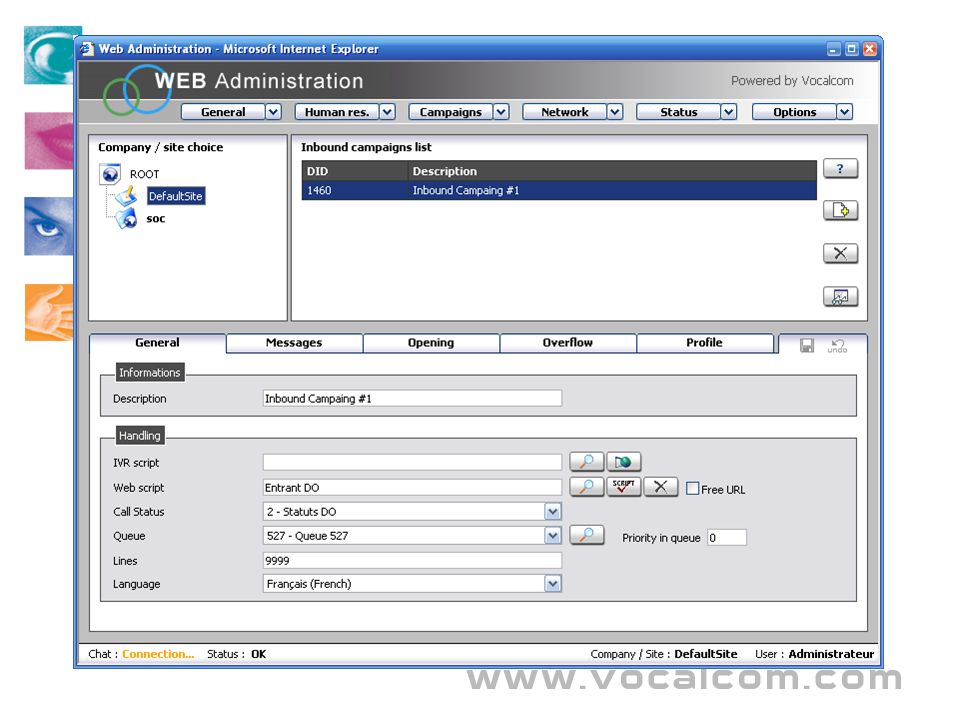Click the Options menu button

coord(794,112)
